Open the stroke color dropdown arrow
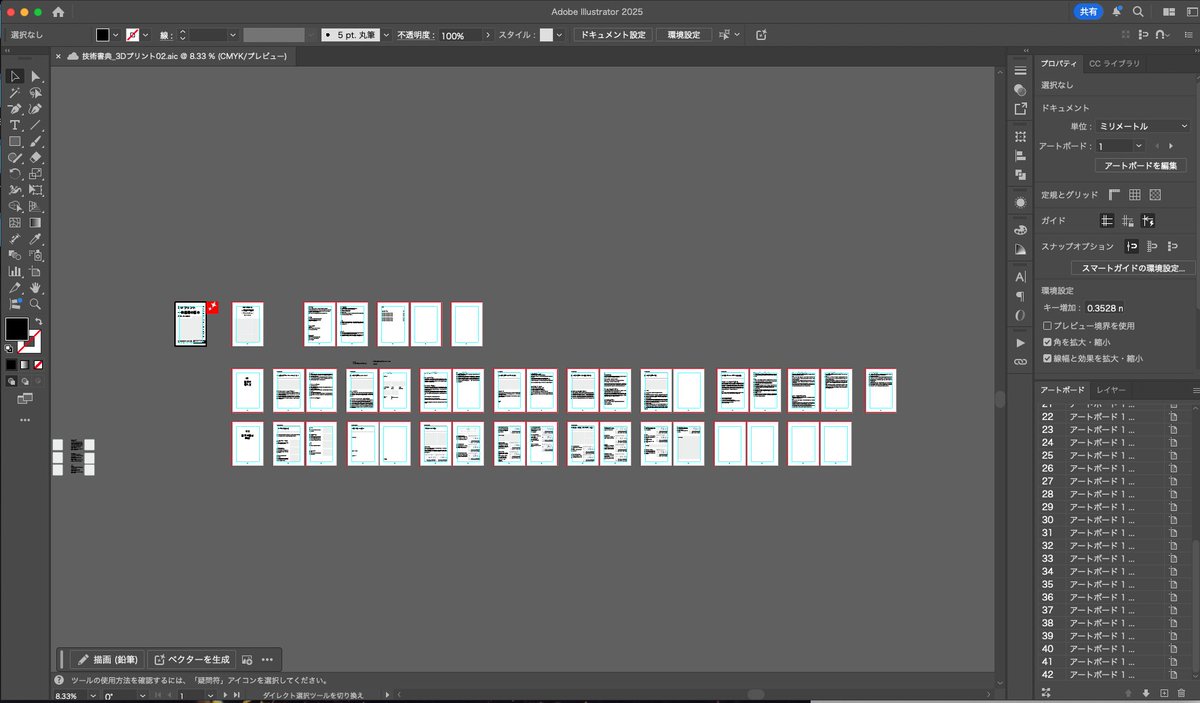 145,35
